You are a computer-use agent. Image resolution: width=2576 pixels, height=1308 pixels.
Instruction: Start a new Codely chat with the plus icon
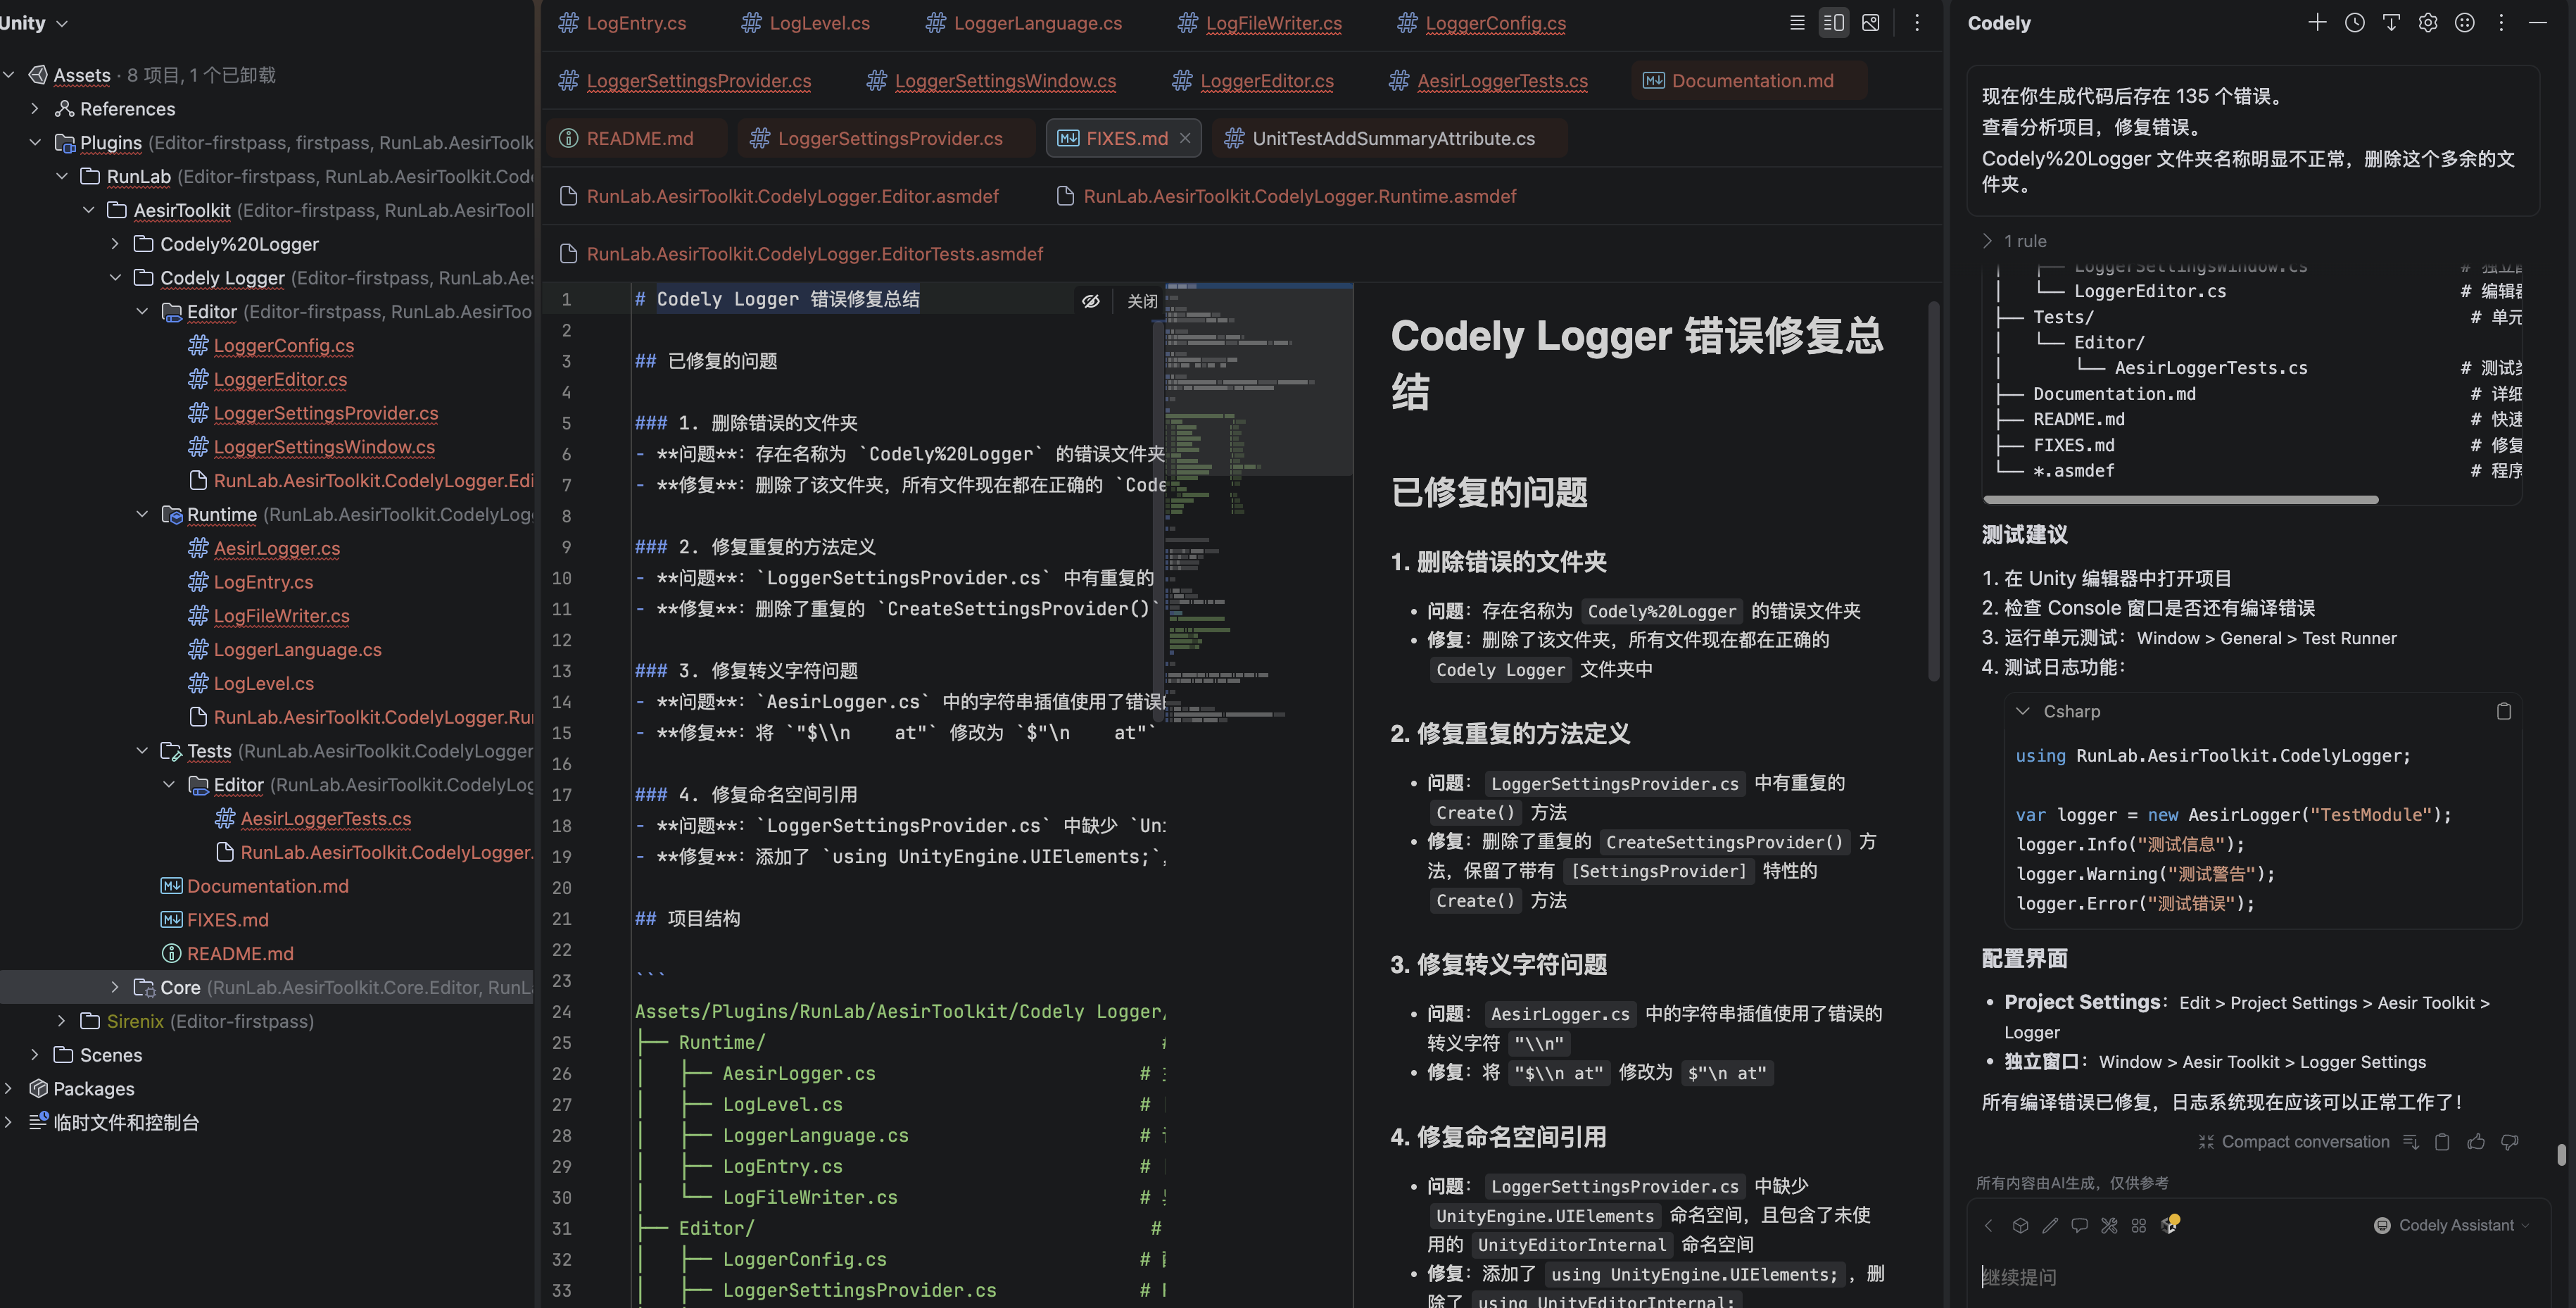pyautogui.click(x=2318, y=22)
